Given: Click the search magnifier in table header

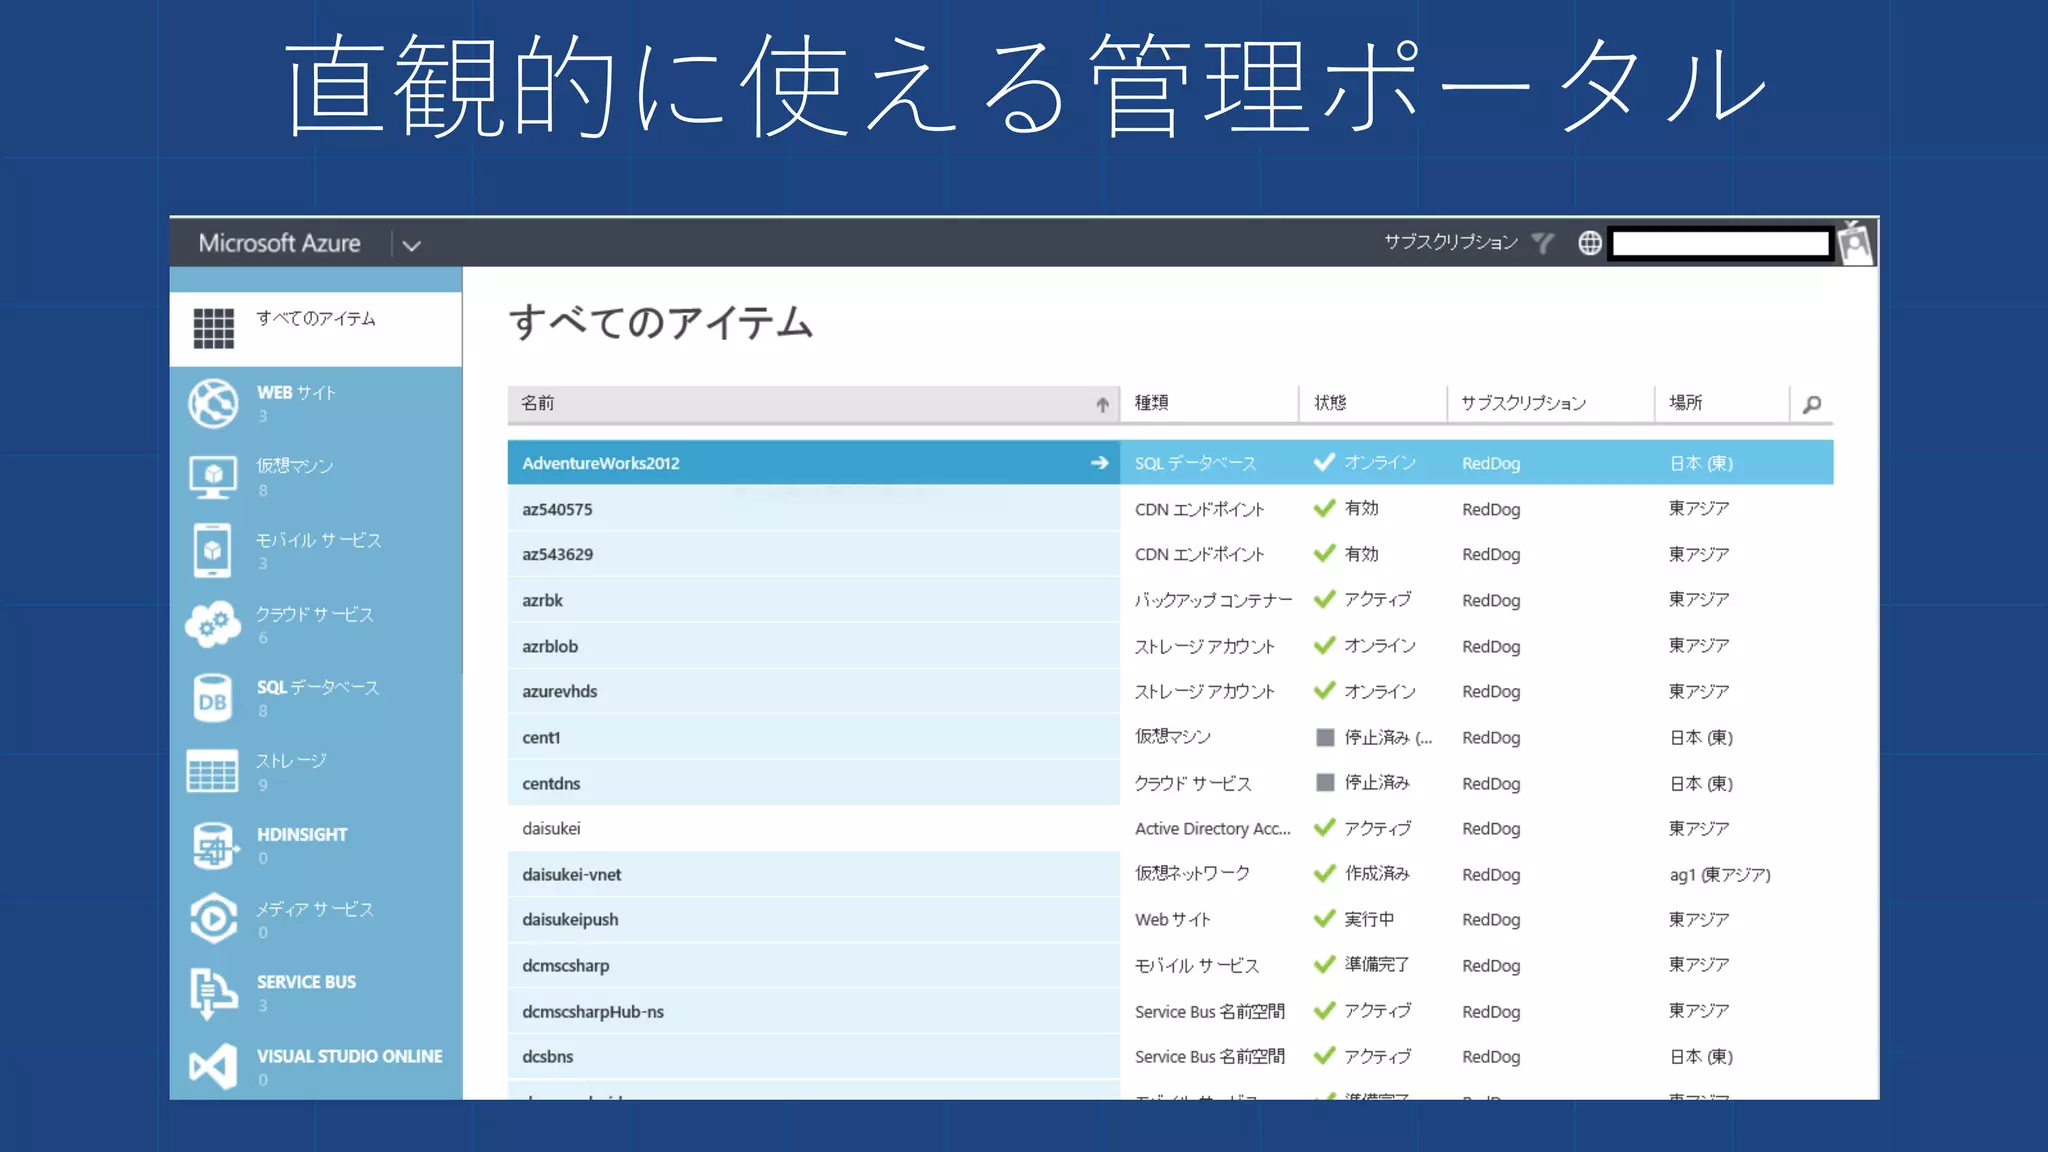Looking at the screenshot, I should point(1811,404).
